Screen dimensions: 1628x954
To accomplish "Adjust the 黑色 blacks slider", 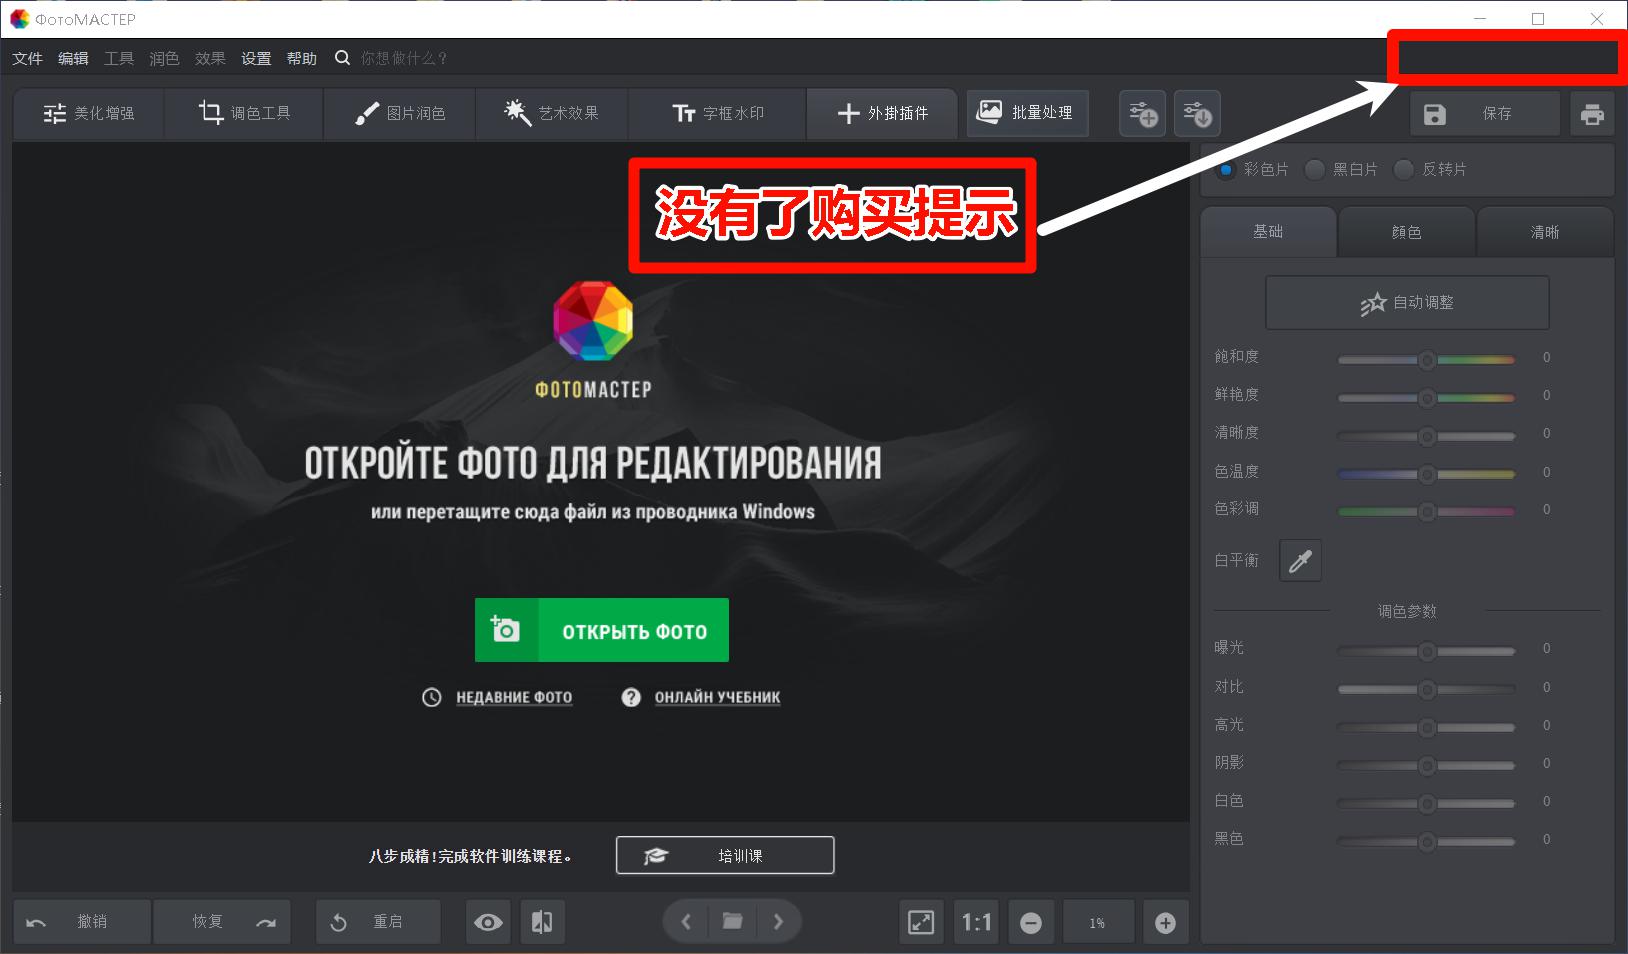I will (1427, 841).
